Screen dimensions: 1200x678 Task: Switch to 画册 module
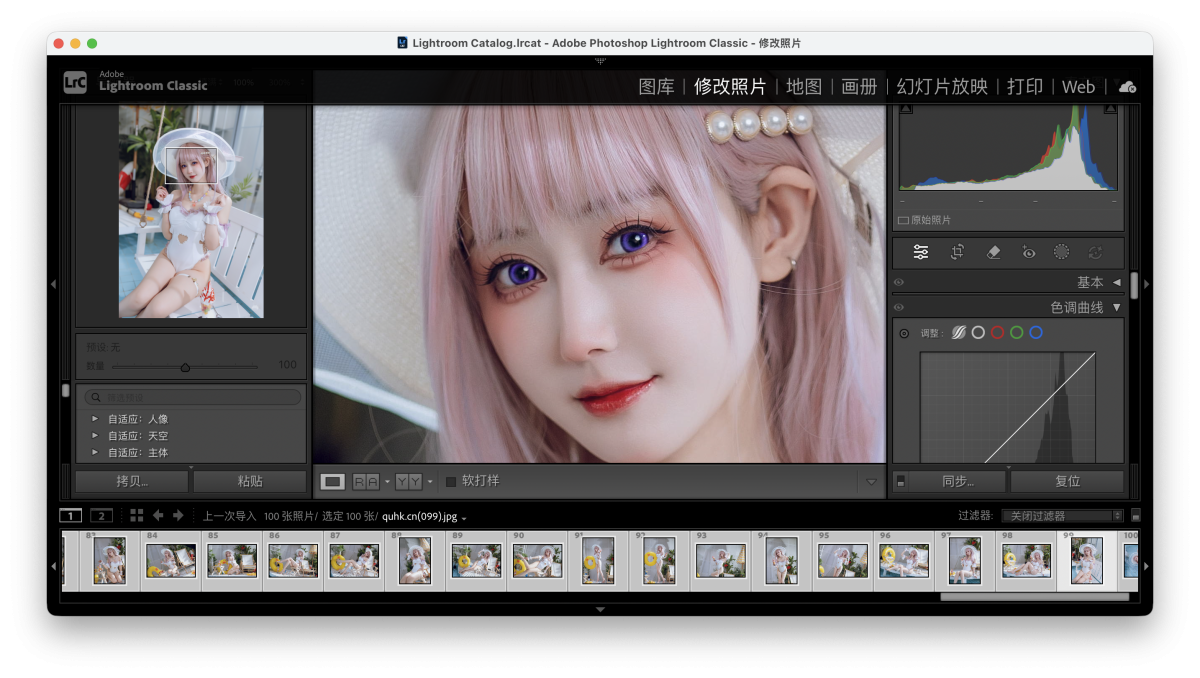[x=859, y=86]
